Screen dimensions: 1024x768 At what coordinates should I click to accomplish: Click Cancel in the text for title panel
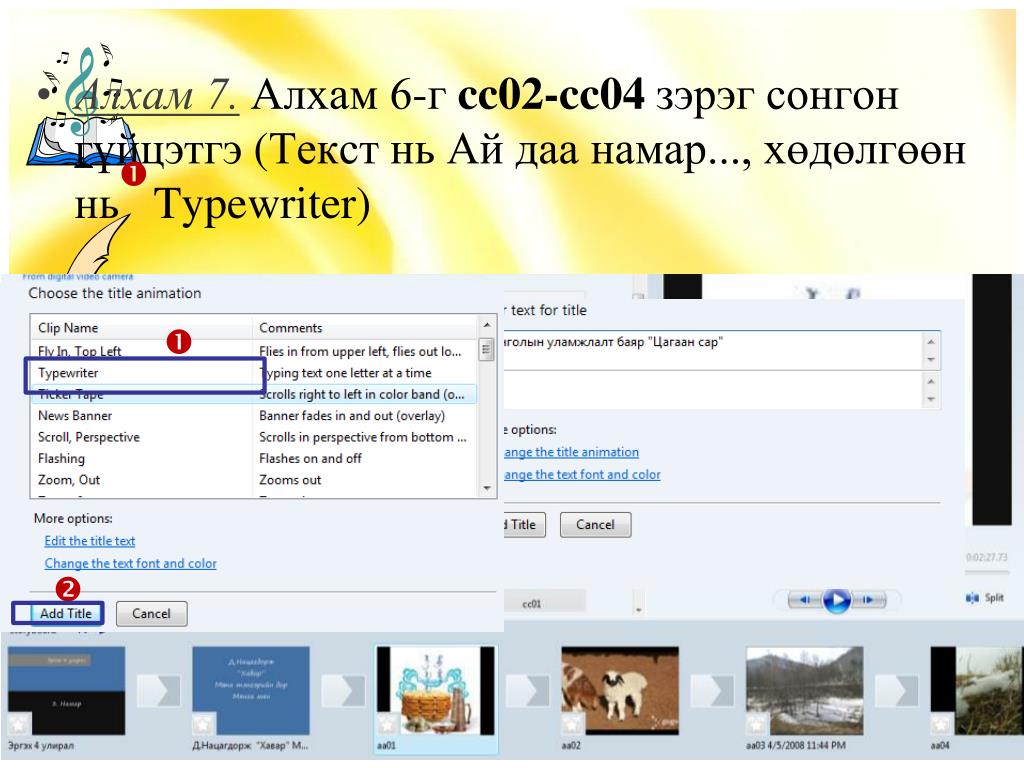pyautogui.click(x=596, y=525)
